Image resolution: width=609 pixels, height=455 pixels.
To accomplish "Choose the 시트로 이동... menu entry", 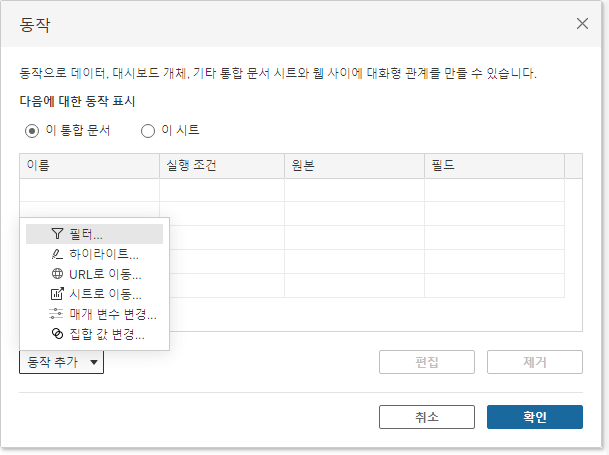I will (94, 294).
